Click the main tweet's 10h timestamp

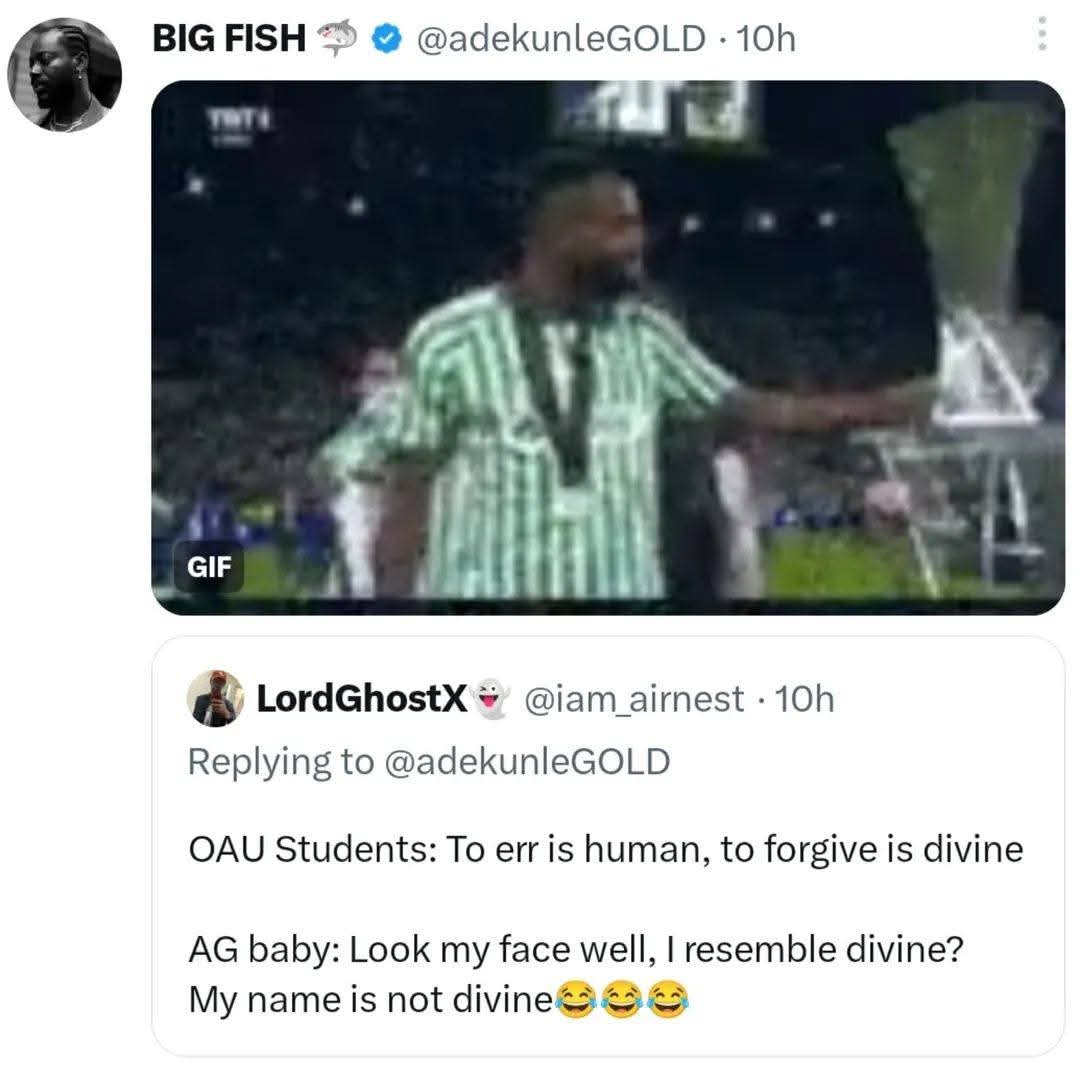[765, 39]
